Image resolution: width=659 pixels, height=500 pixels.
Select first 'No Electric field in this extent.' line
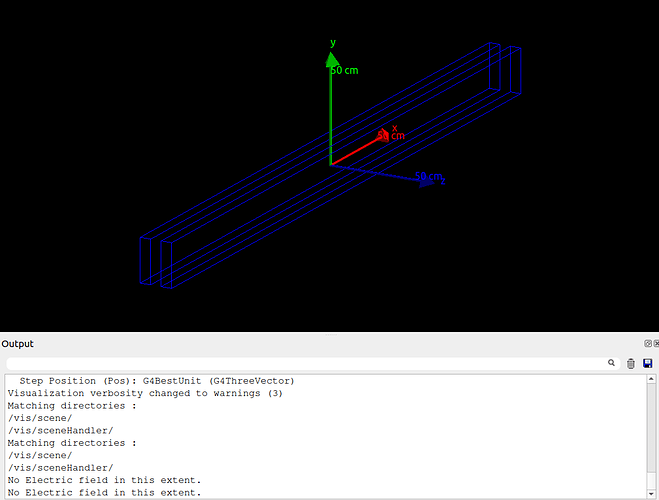pyautogui.click(x=104, y=480)
